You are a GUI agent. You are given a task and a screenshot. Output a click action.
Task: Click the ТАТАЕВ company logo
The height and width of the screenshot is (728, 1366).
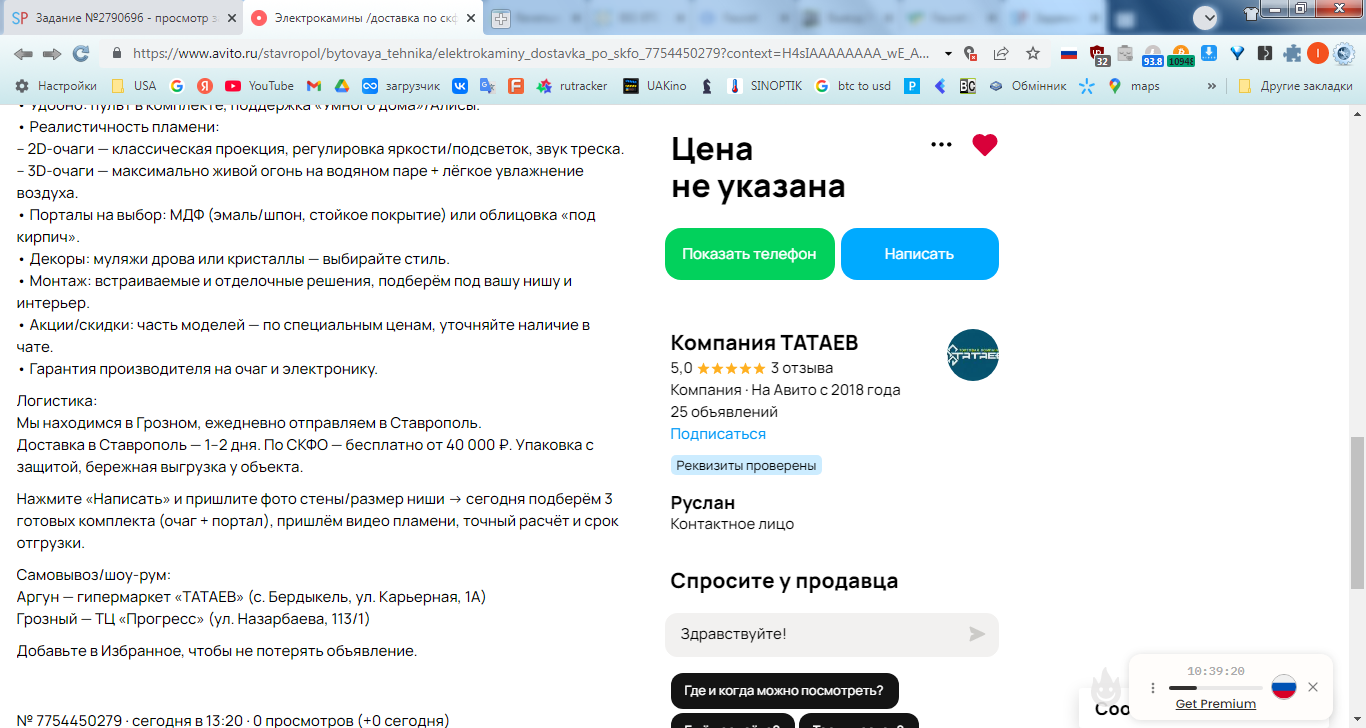pos(973,355)
